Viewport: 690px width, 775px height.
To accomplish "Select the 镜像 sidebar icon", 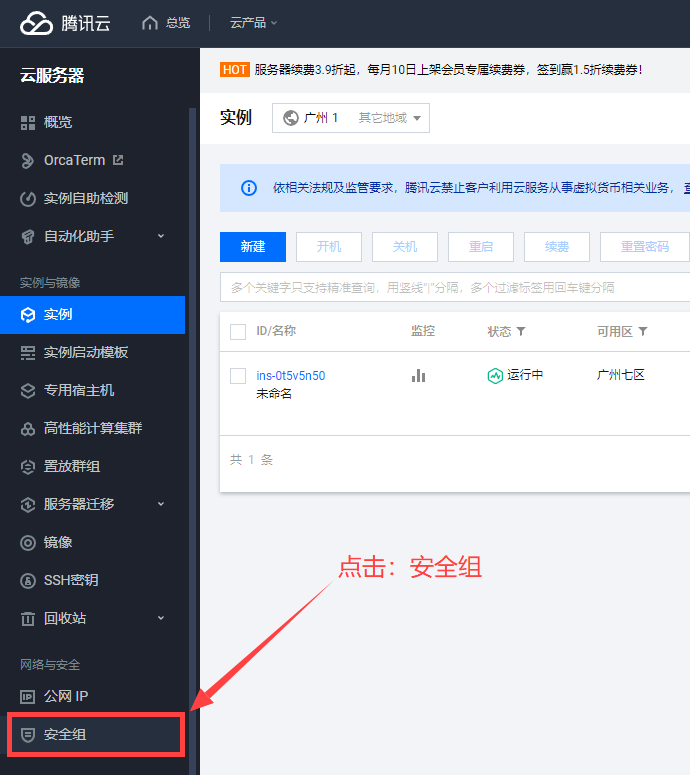I will pos(28,542).
